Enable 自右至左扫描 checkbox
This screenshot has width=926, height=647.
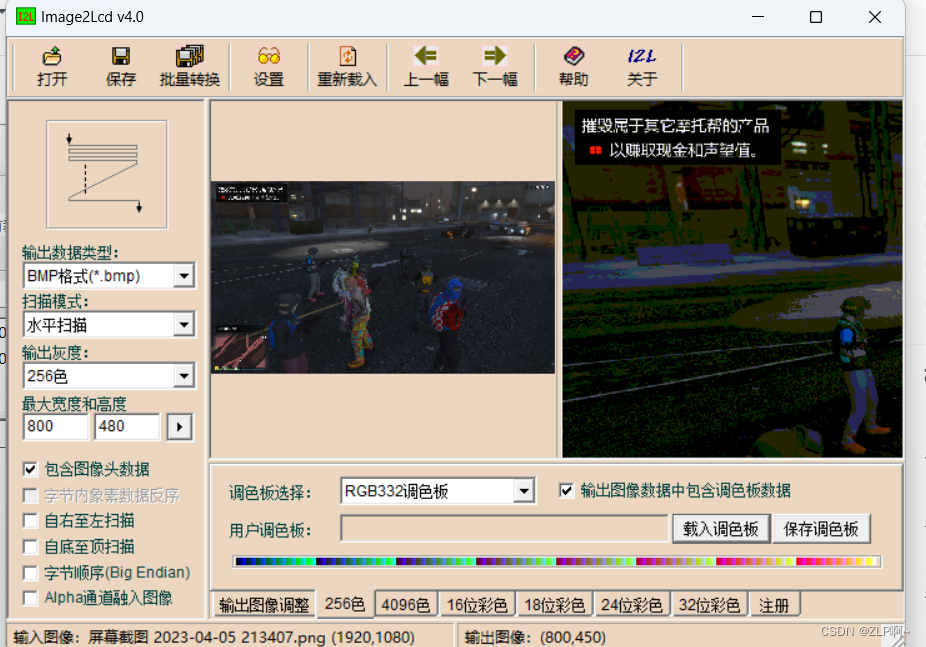click(30, 521)
